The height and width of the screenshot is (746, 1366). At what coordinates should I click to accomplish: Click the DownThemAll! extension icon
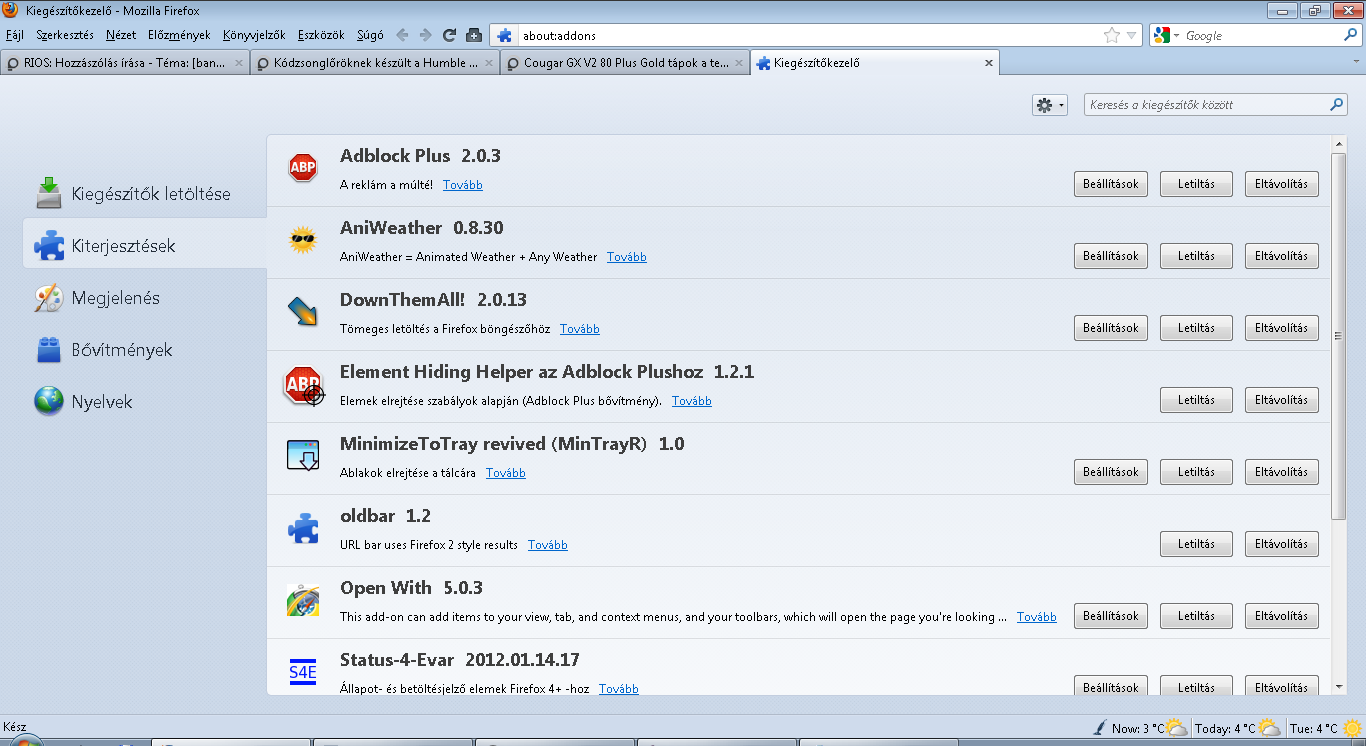303,312
